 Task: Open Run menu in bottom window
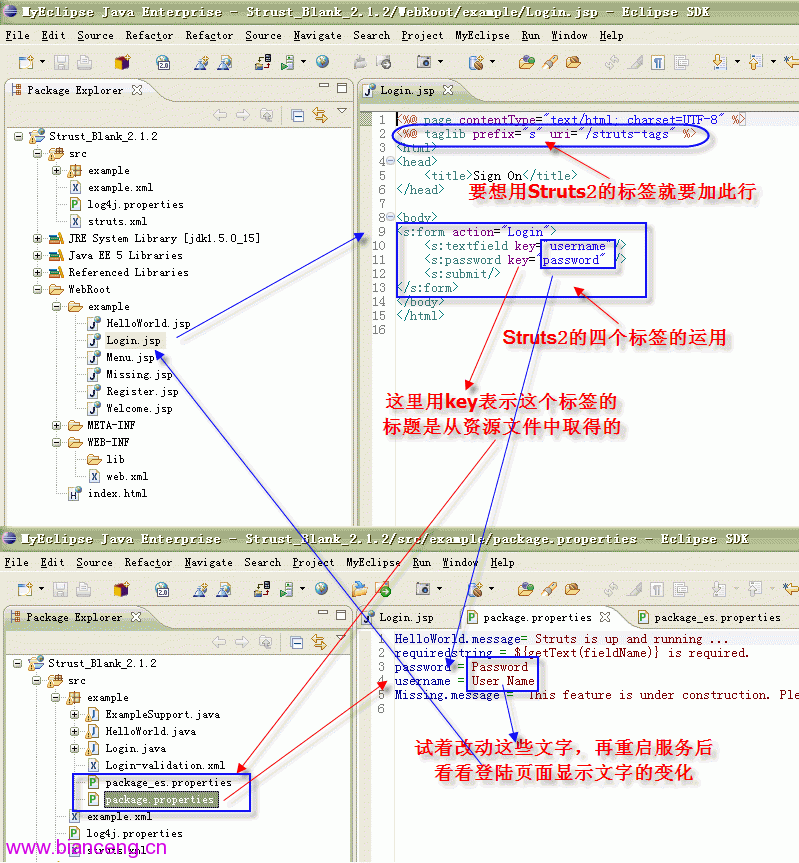click(x=422, y=562)
